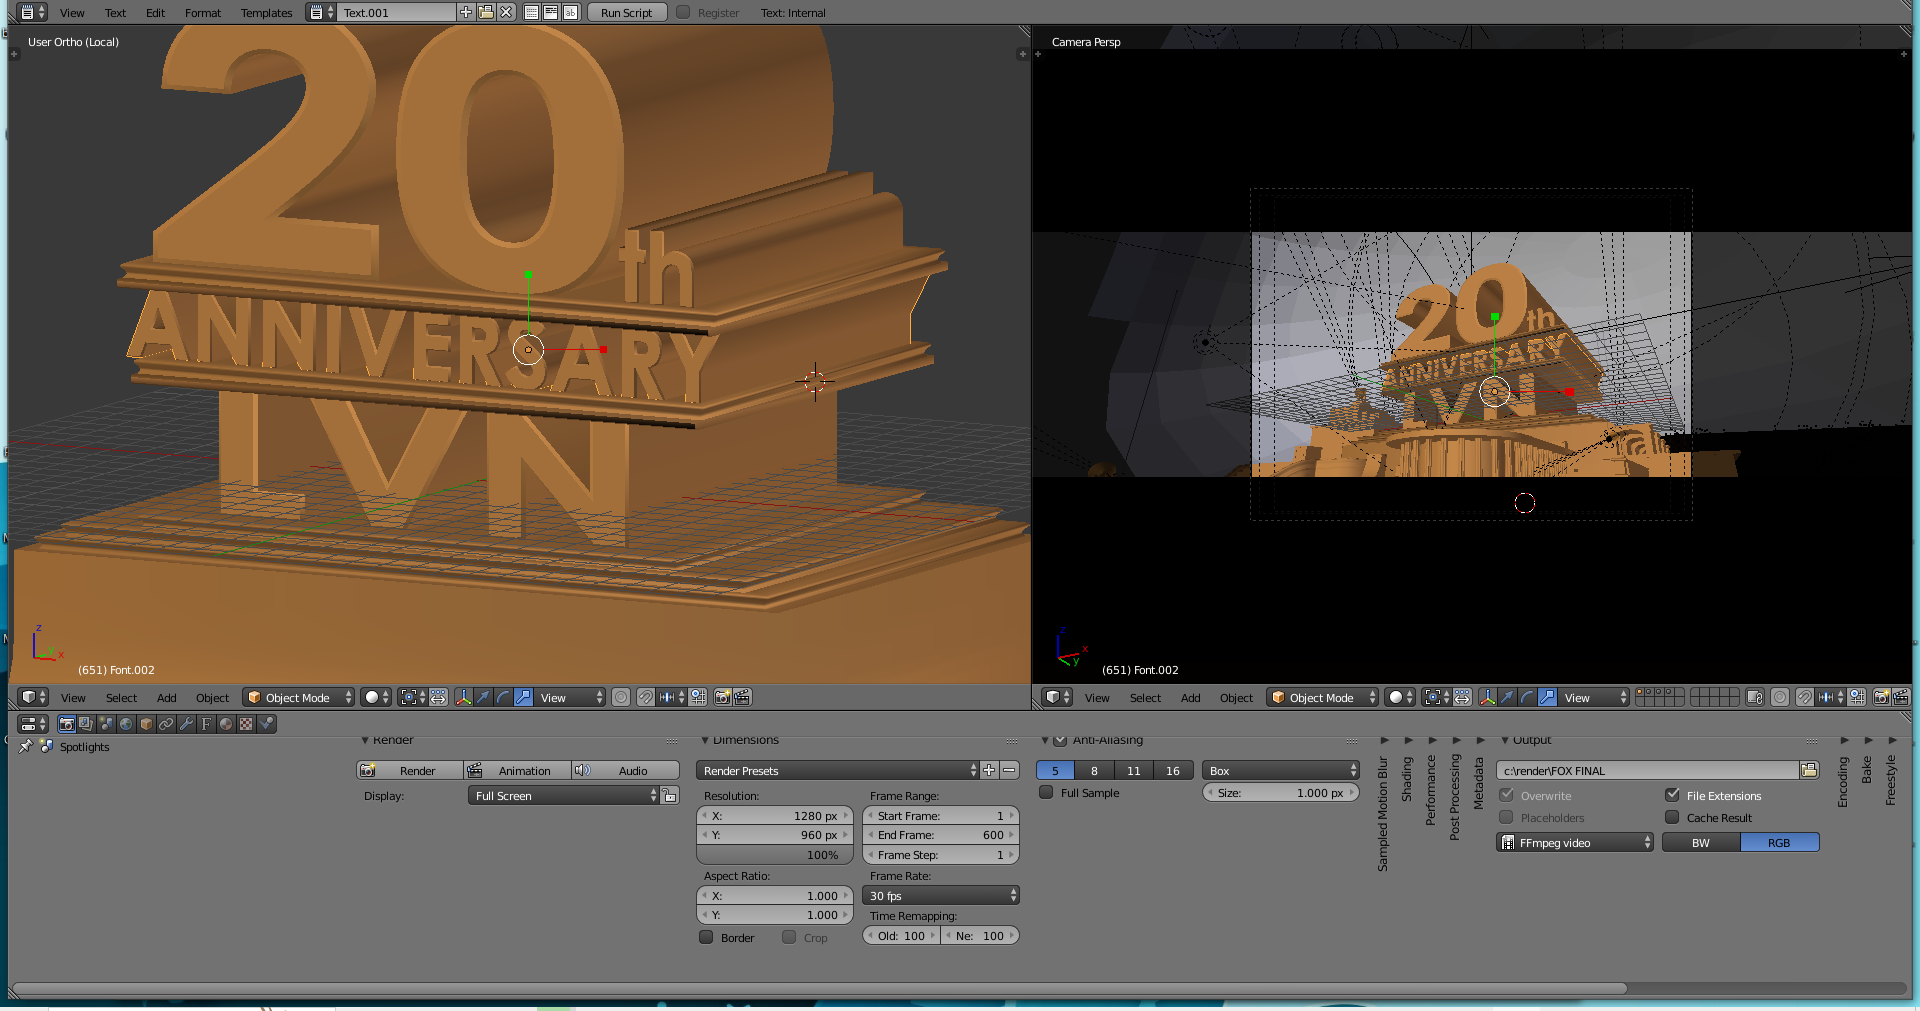This screenshot has height=1011, width=1920.
Task: Open Select menu in left 3D viewport
Action: coord(121,698)
